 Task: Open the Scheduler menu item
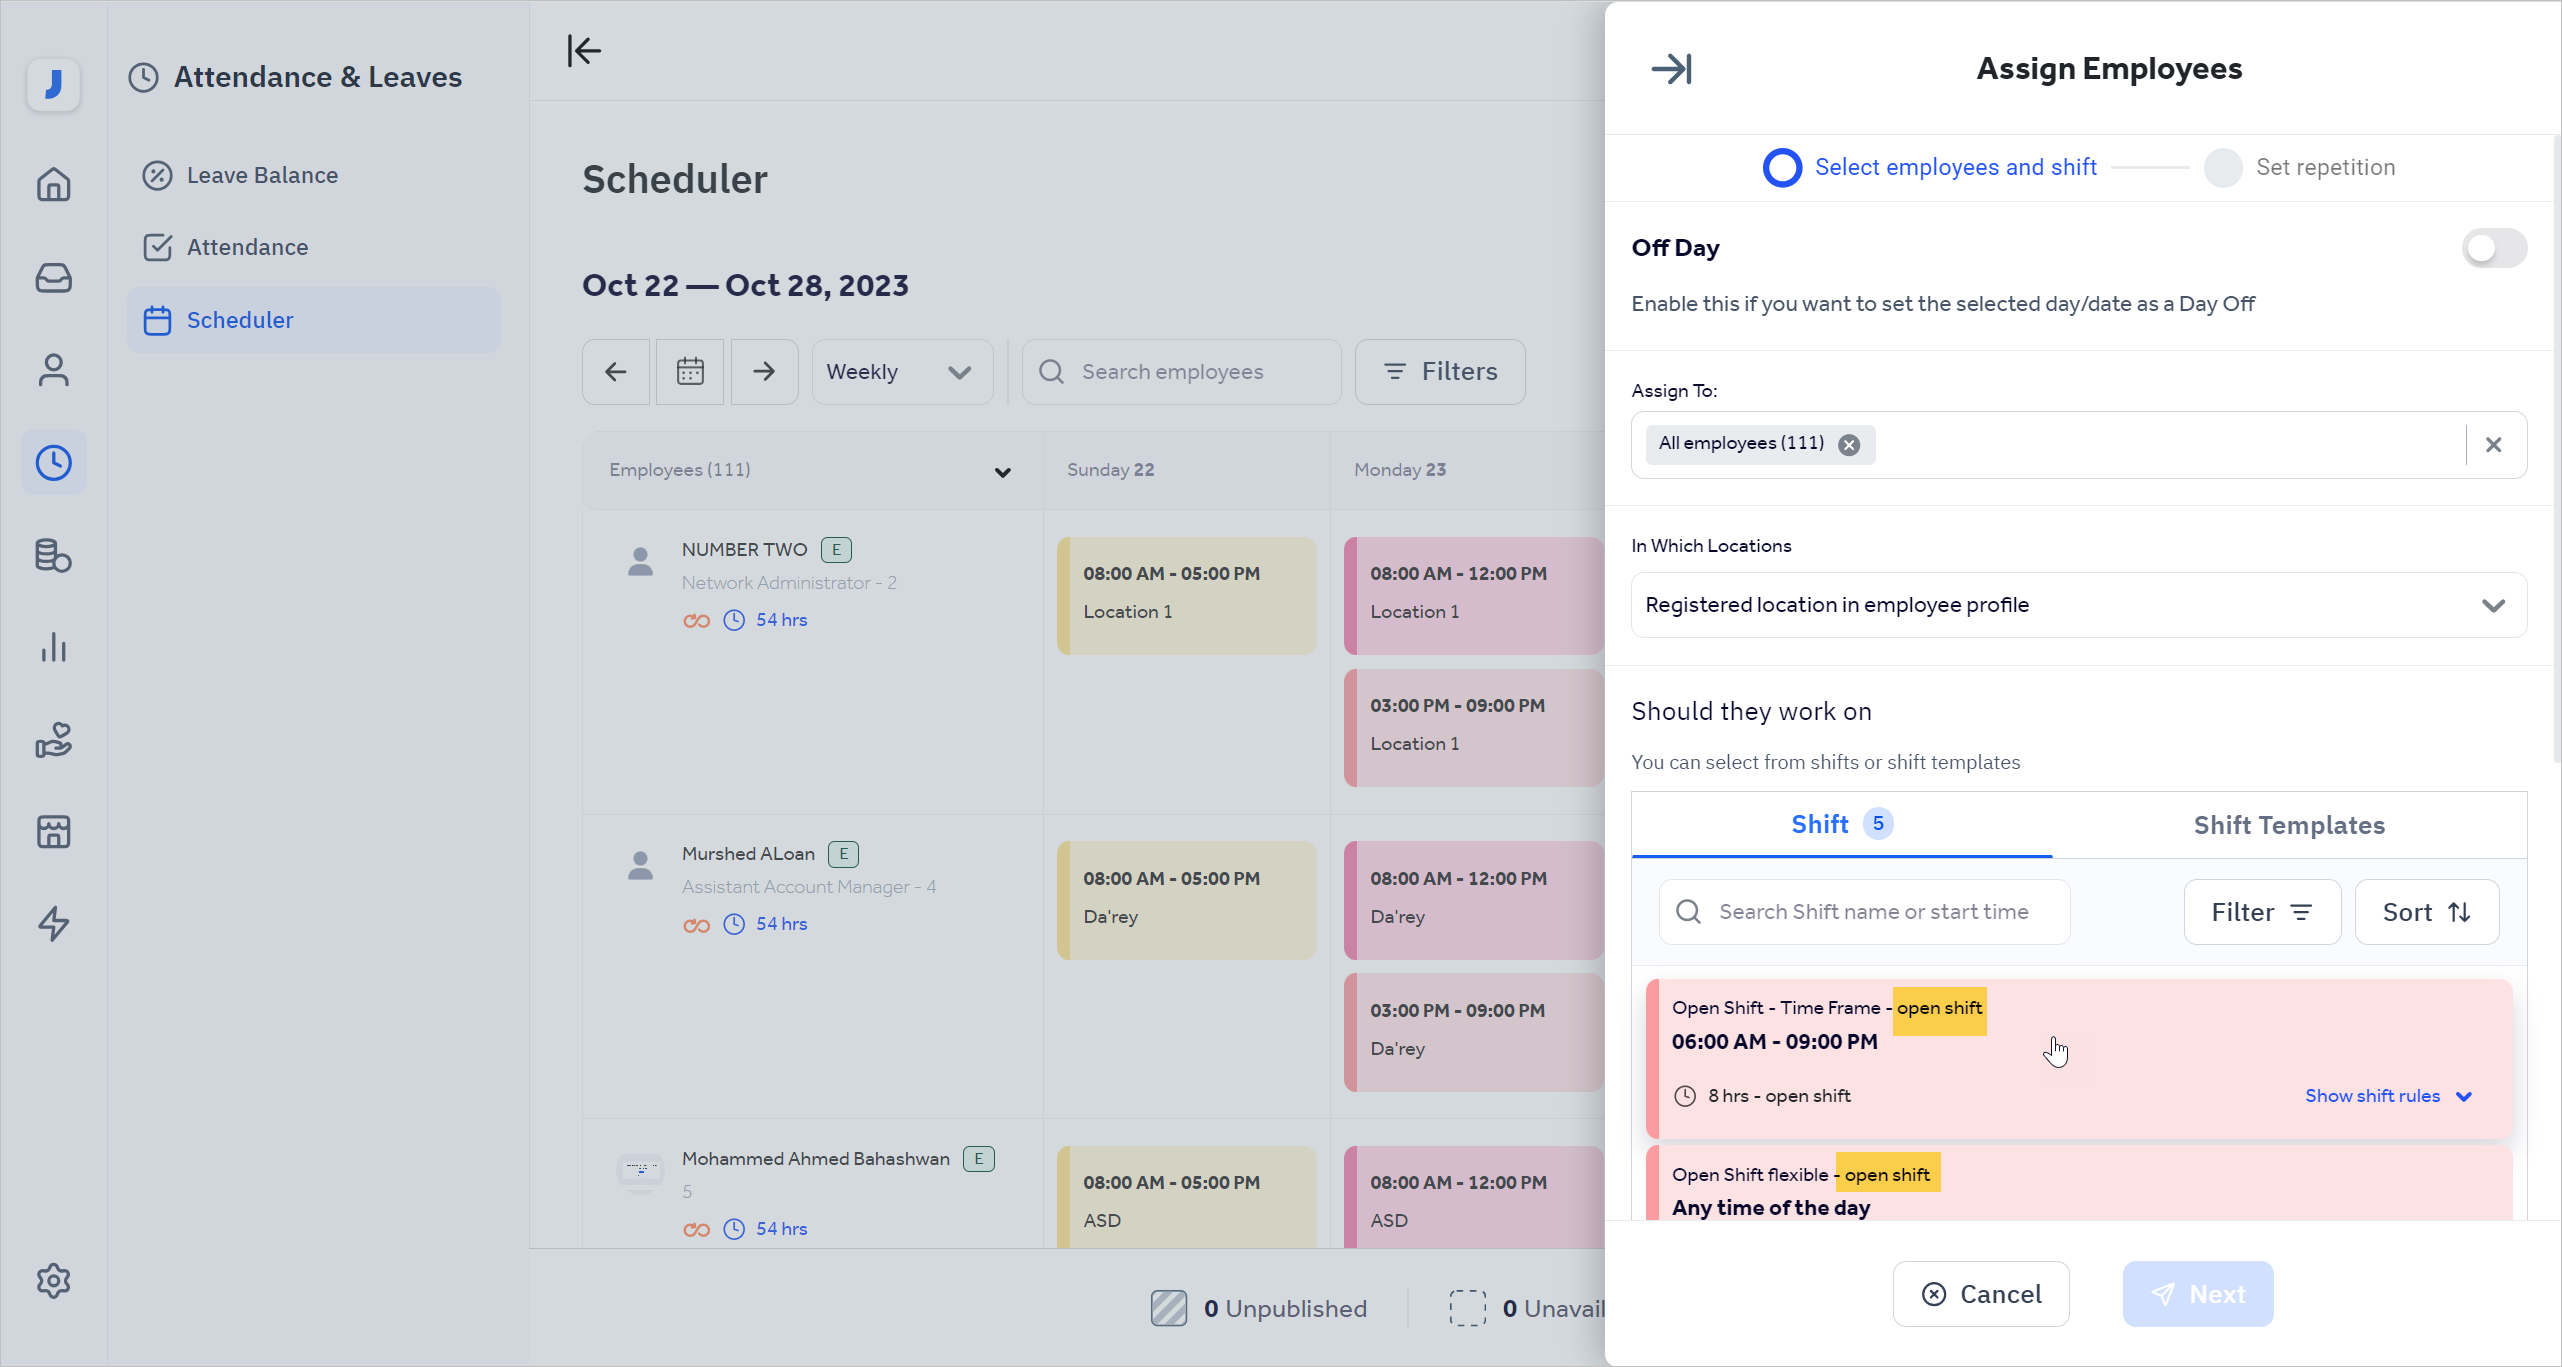(241, 320)
